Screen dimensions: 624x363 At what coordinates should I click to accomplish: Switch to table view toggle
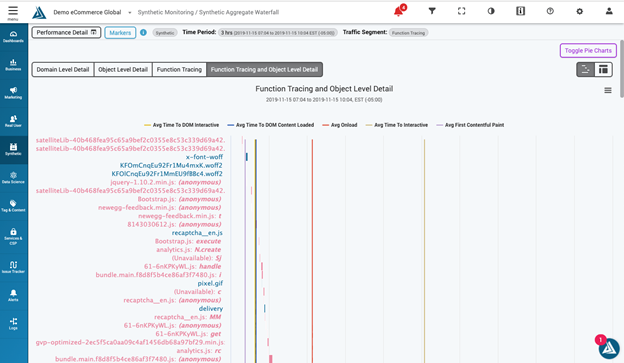(603, 69)
